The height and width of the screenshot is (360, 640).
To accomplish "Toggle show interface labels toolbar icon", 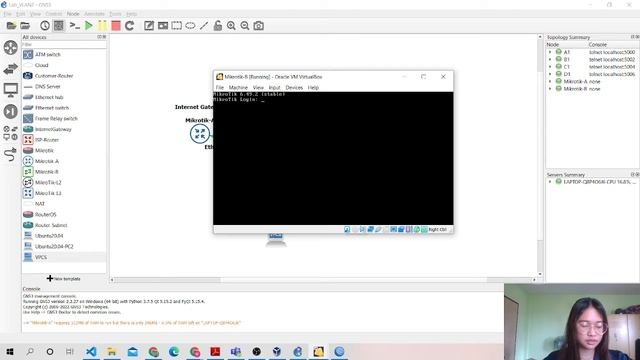I will (59, 26).
